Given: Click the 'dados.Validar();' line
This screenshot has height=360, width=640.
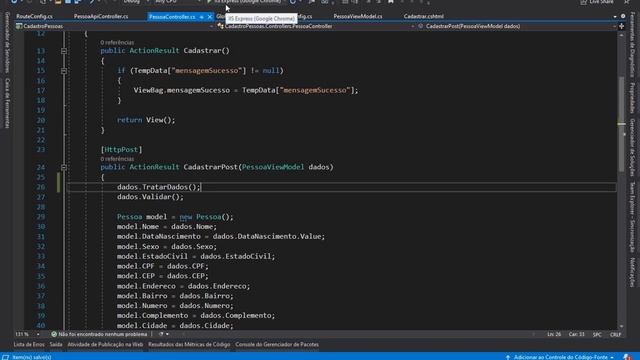Looking at the screenshot, I should pos(150,197).
